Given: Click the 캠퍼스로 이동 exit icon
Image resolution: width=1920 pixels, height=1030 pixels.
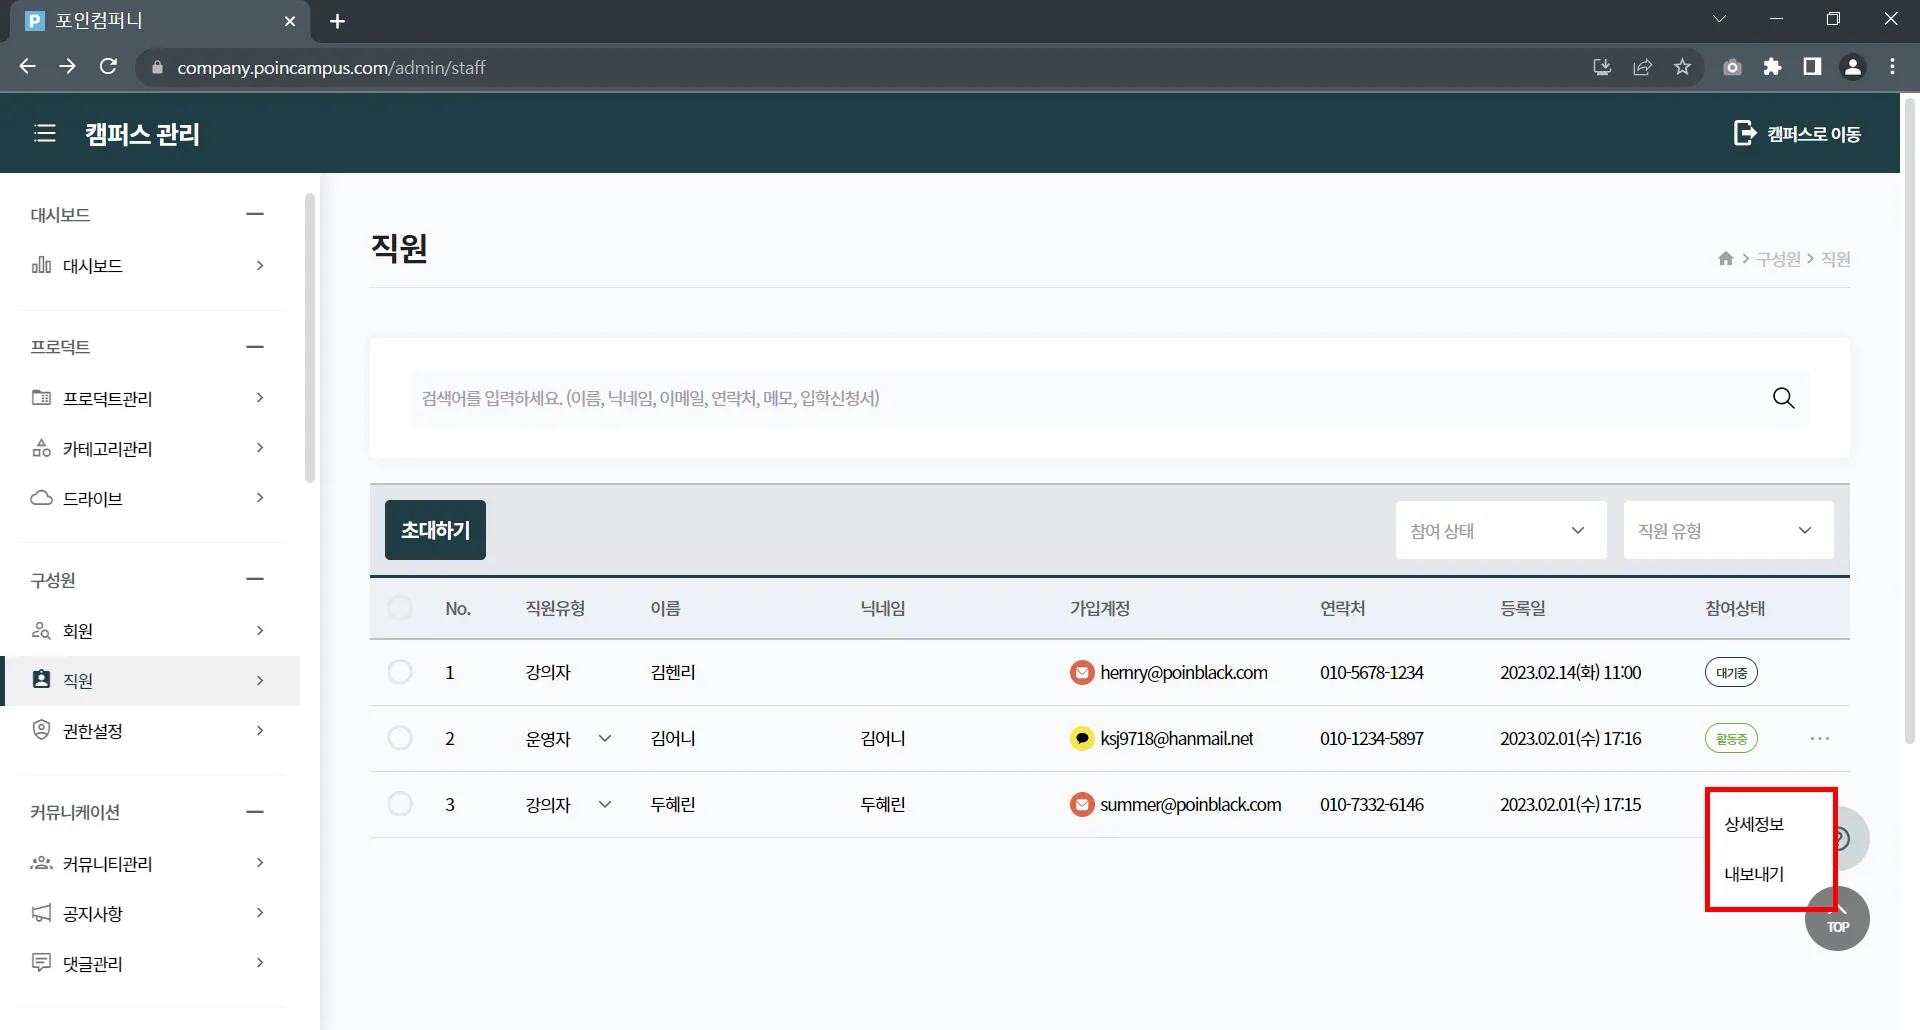Looking at the screenshot, I should point(1744,133).
